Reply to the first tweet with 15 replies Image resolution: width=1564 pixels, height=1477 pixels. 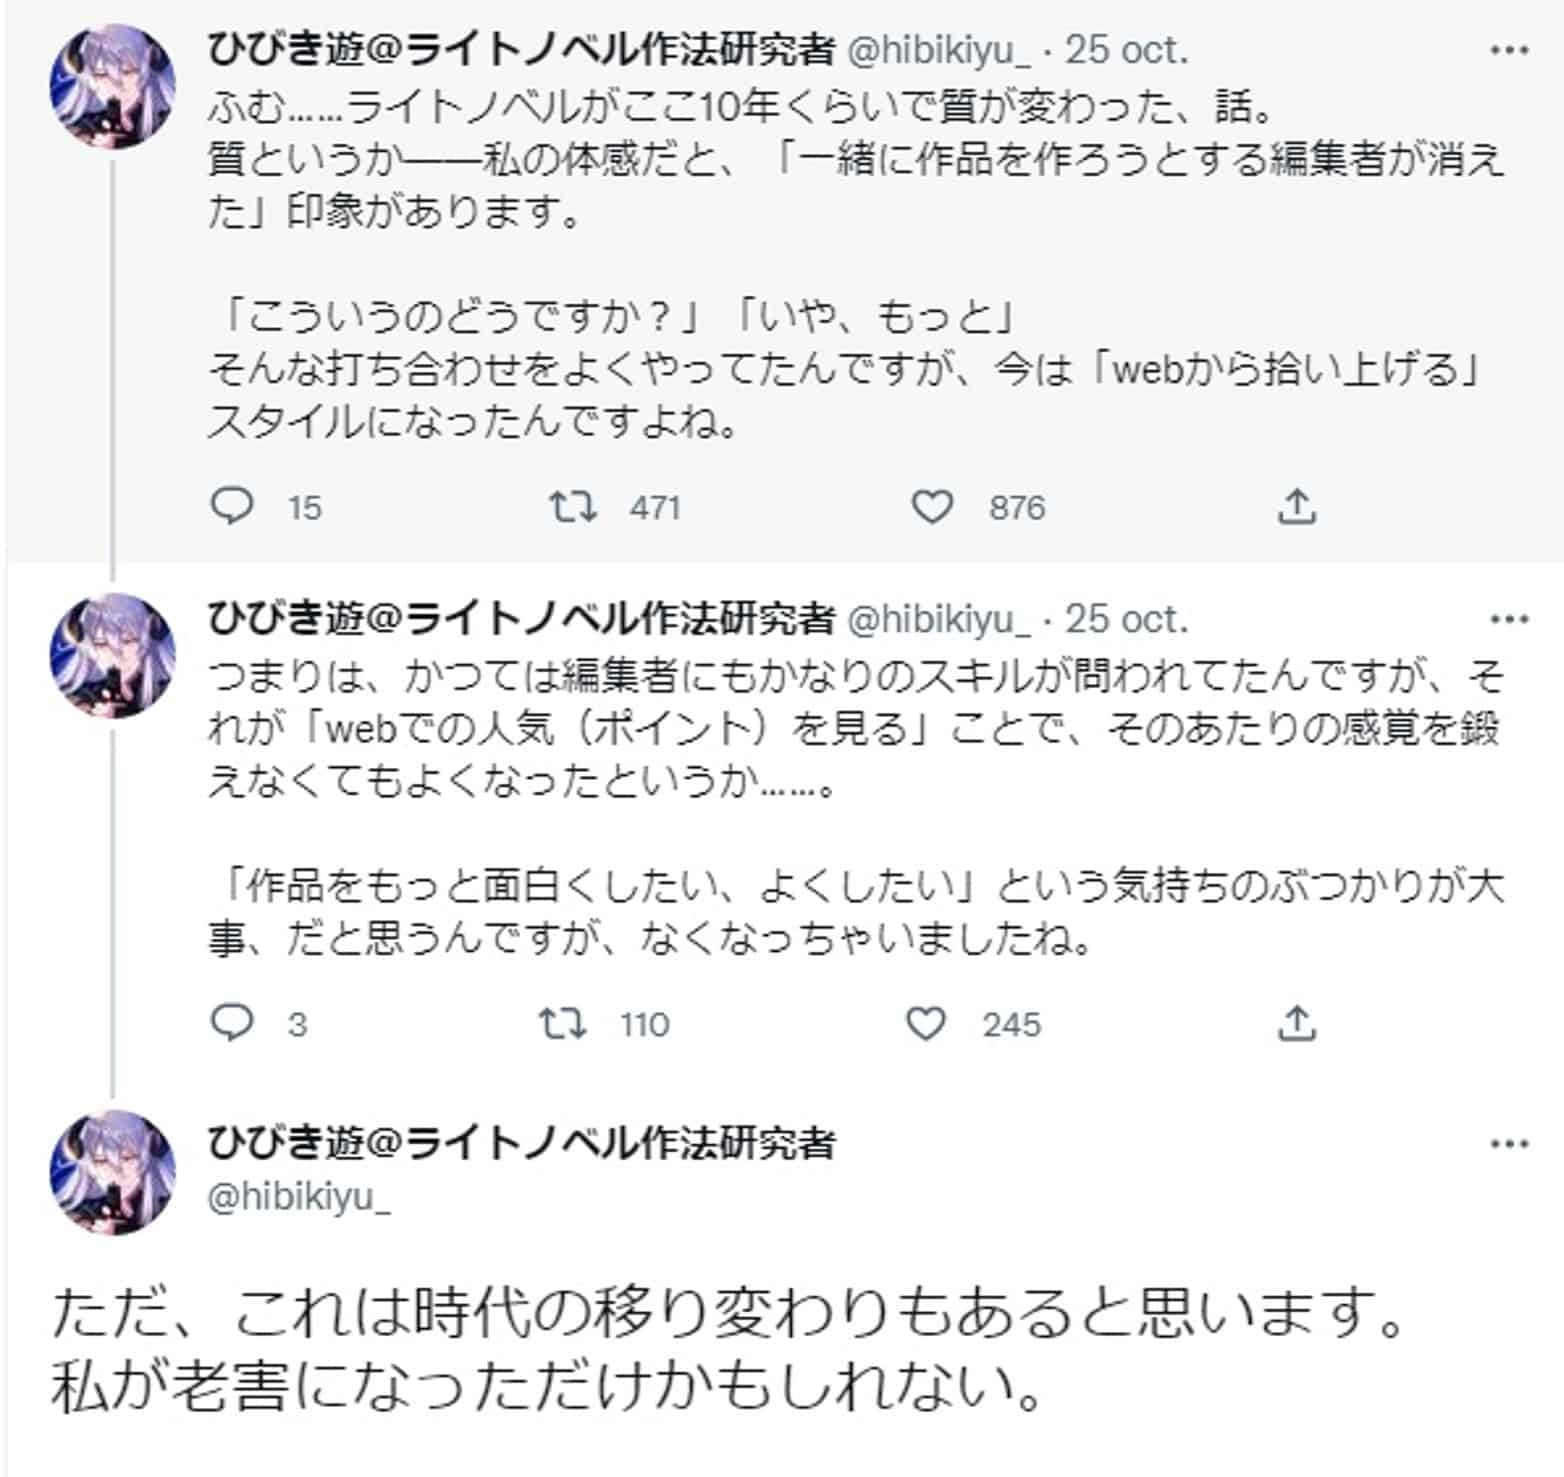pyautogui.click(x=233, y=507)
